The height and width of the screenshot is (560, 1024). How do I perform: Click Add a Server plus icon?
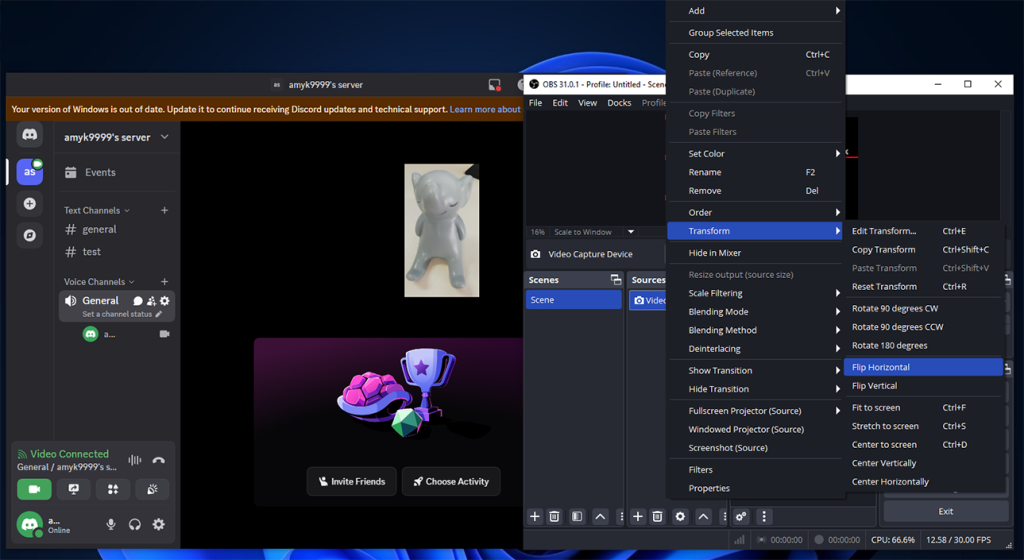pyautogui.click(x=29, y=204)
